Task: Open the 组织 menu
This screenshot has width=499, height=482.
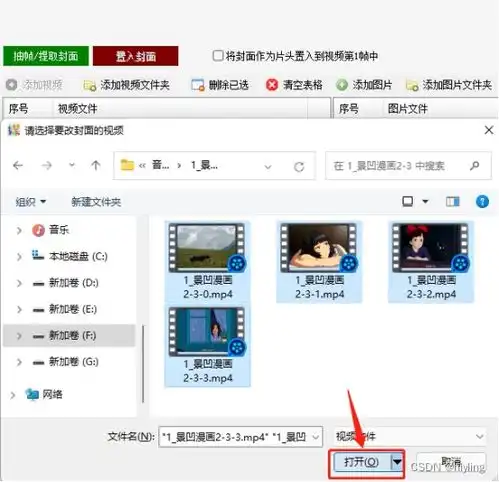Action: tap(30, 202)
